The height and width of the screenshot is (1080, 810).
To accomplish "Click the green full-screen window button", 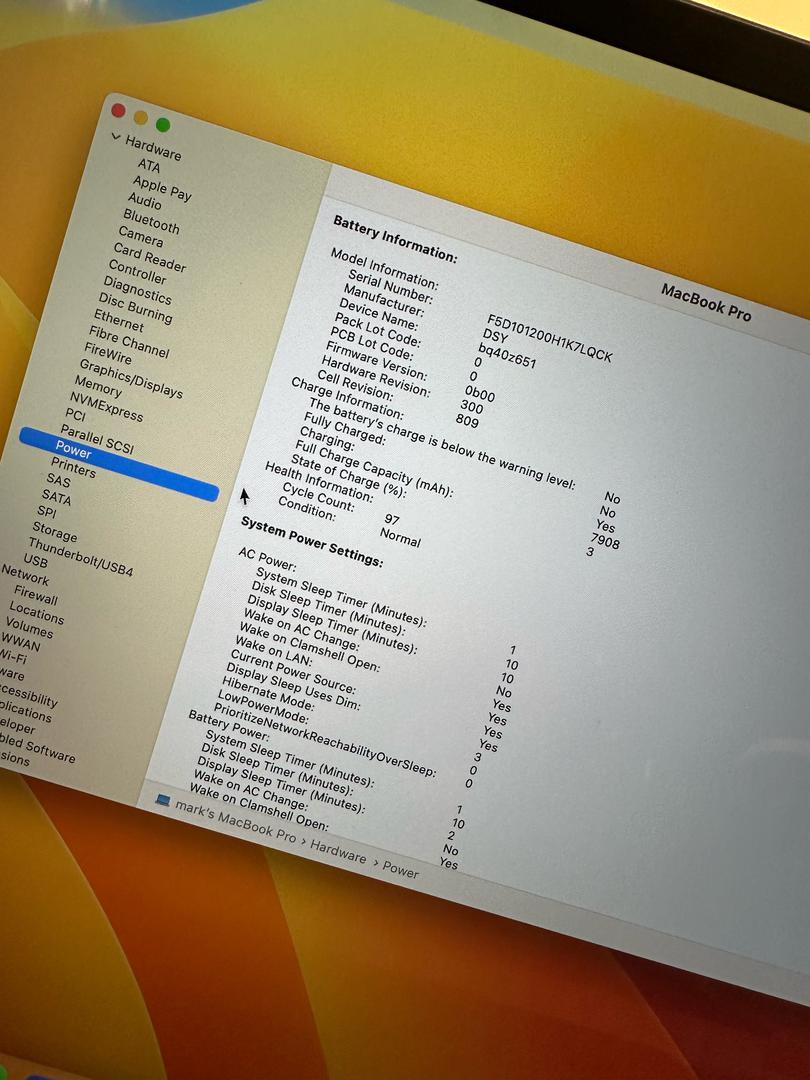I will click(162, 125).
